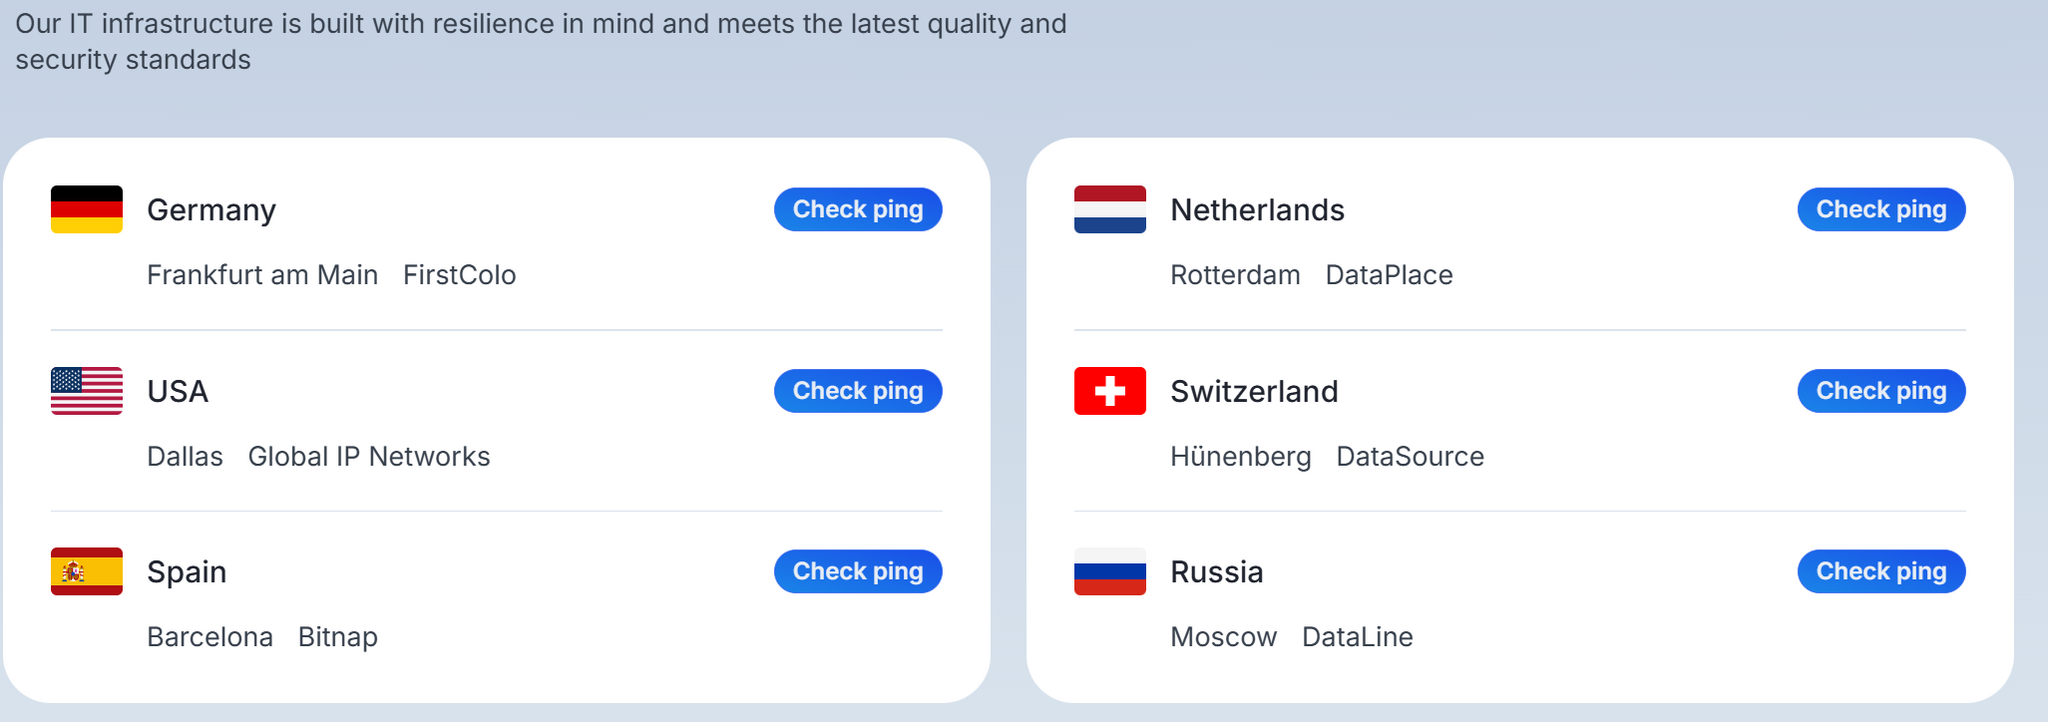Click the DataLine data center label
This screenshot has height=722, width=2048.
[1357, 637]
